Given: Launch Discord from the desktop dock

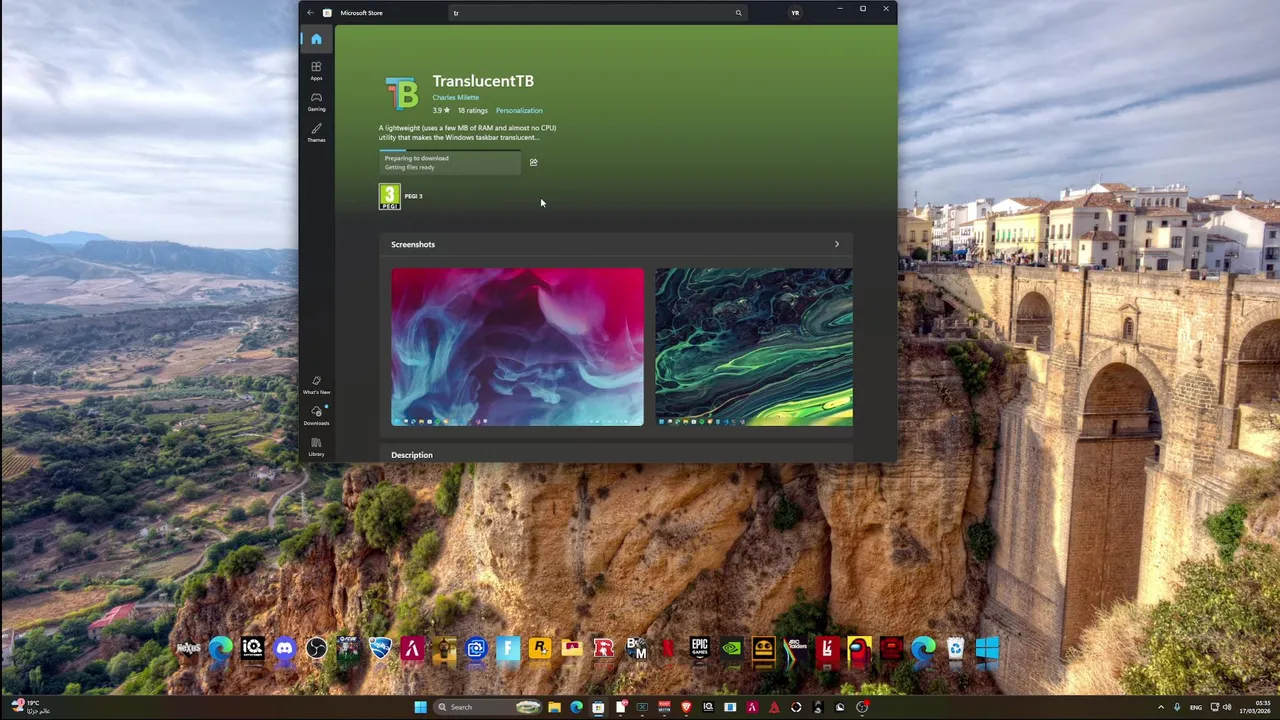Looking at the screenshot, I should (x=284, y=649).
